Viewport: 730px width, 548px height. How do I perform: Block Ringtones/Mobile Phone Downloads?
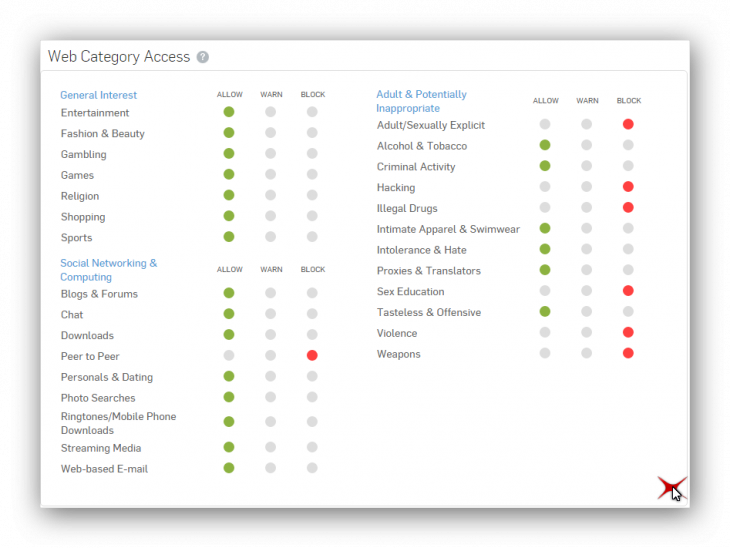312,422
